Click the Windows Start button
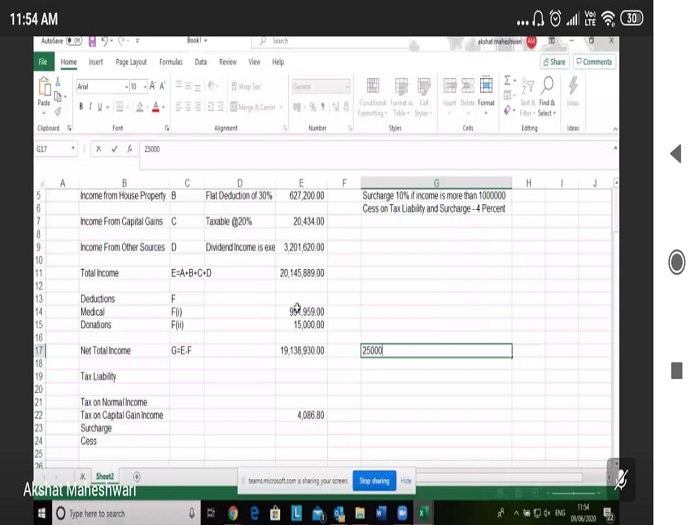Screen dimensions: 700x525 click(x=42, y=513)
